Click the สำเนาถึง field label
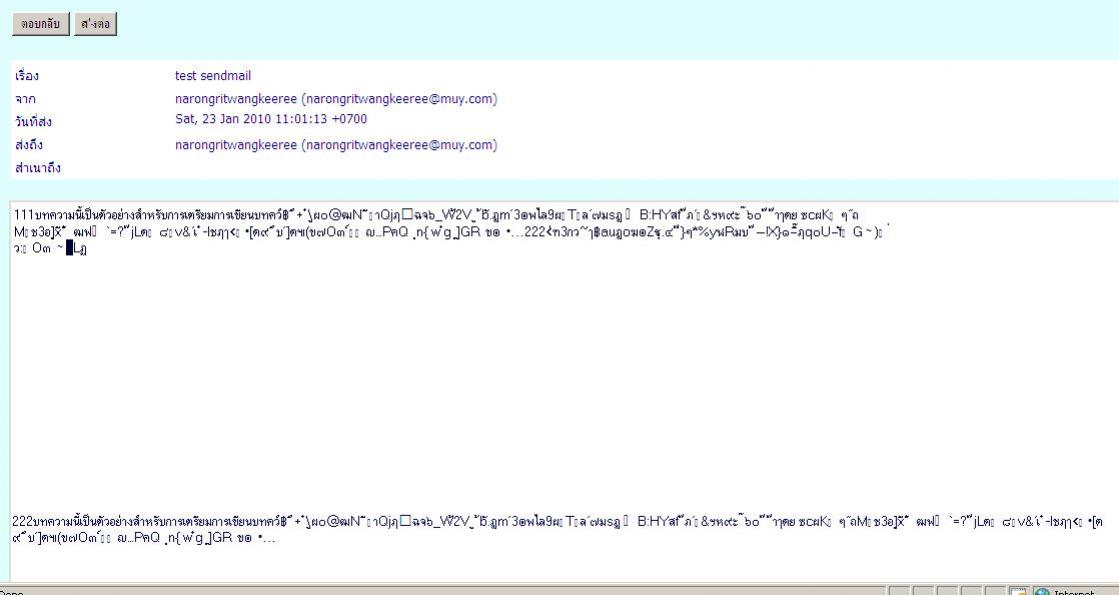 [x=38, y=168]
